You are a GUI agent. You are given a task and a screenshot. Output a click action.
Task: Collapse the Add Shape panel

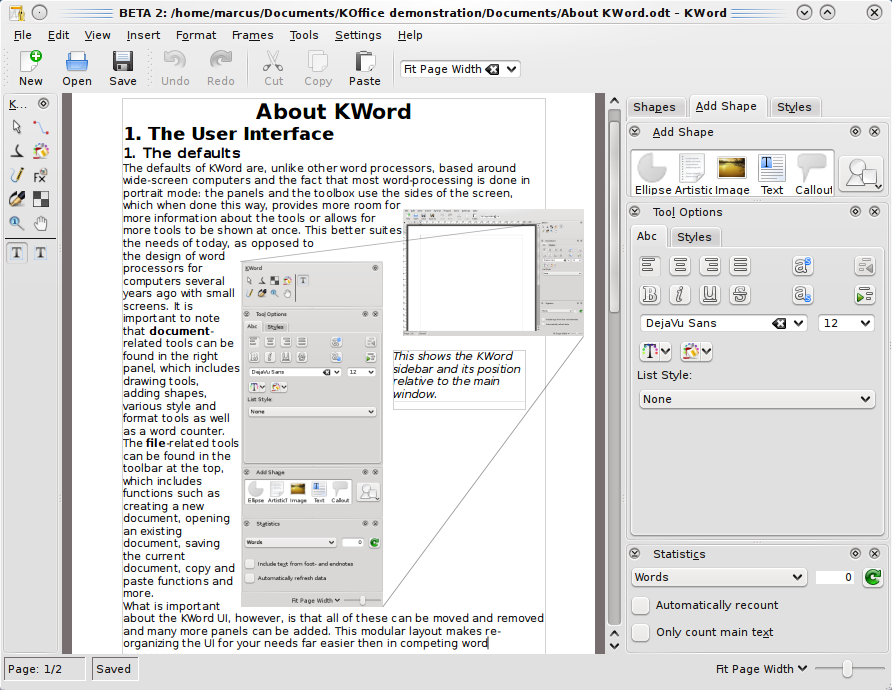pos(635,131)
